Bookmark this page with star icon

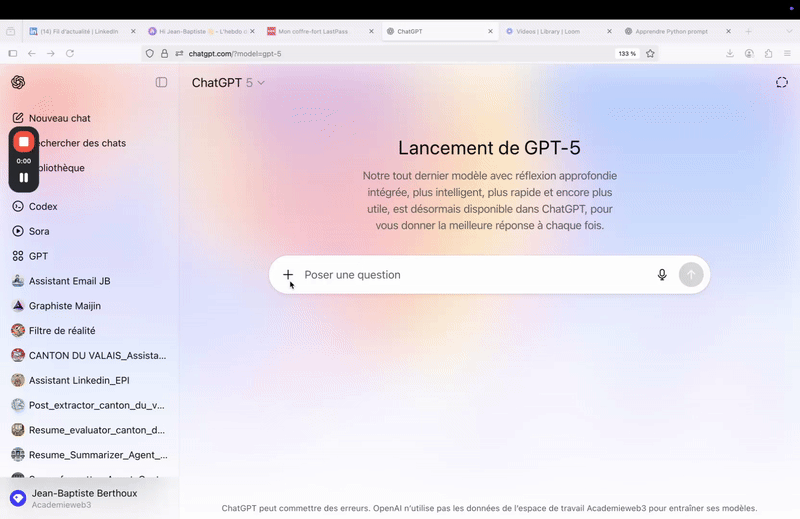(x=650, y=53)
